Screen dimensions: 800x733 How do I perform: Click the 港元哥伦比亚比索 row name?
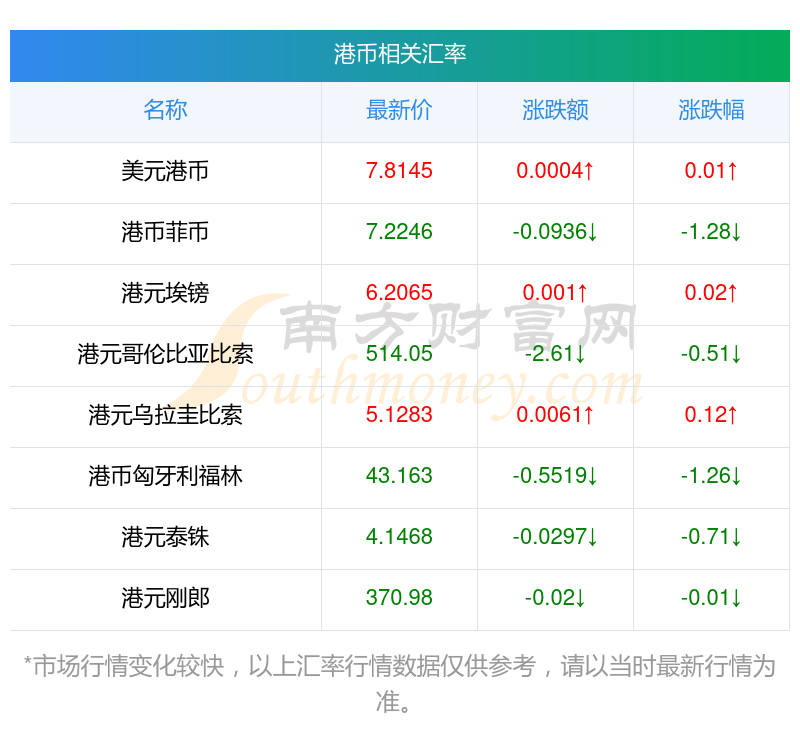coord(165,354)
